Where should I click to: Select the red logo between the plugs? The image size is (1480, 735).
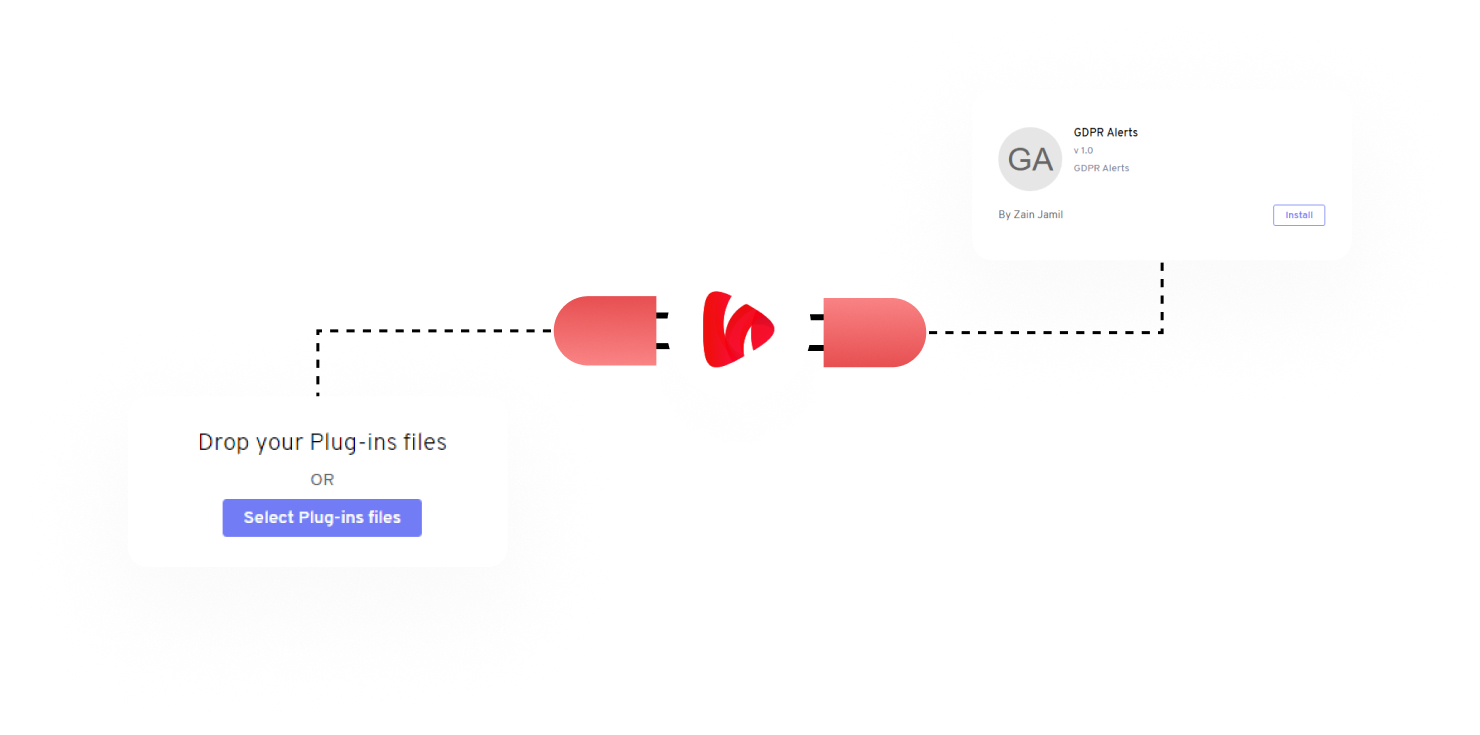pyautogui.click(x=738, y=330)
